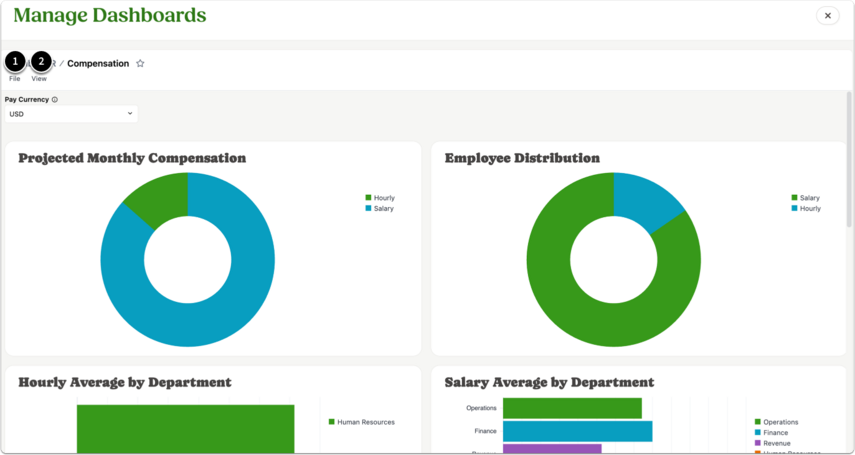Open the File menu
Image resolution: width=855 pixels, height=455 pixels.
pyautogui.click(x=15, y=79)
